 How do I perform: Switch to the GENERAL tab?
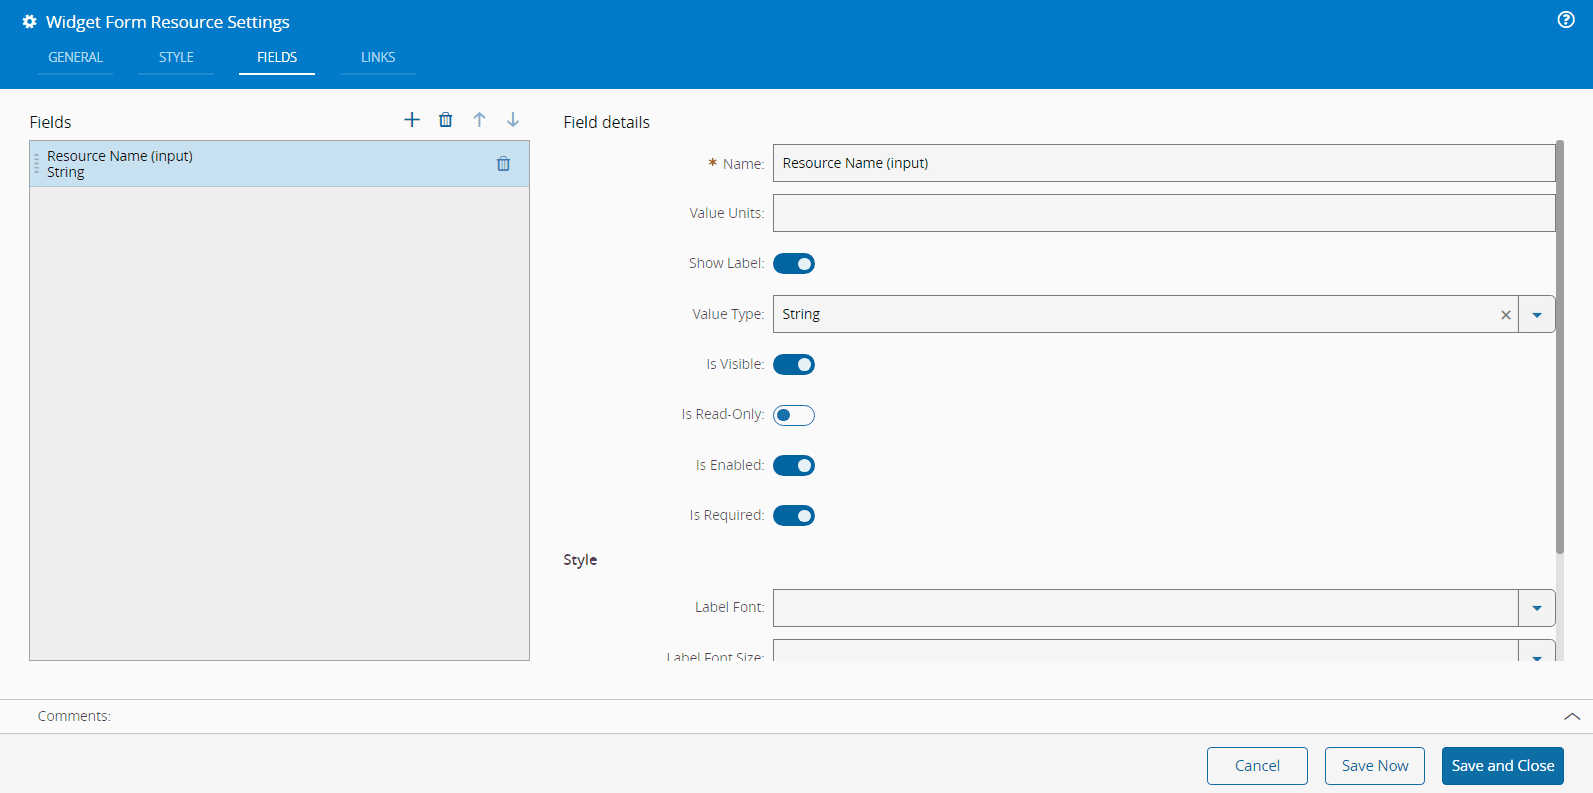click(x=76, y=58)
